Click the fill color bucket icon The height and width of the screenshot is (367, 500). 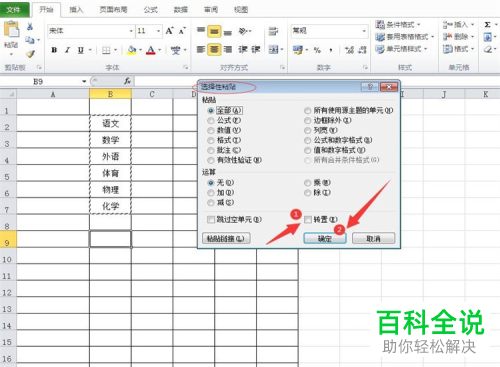[x=132, y=50]
